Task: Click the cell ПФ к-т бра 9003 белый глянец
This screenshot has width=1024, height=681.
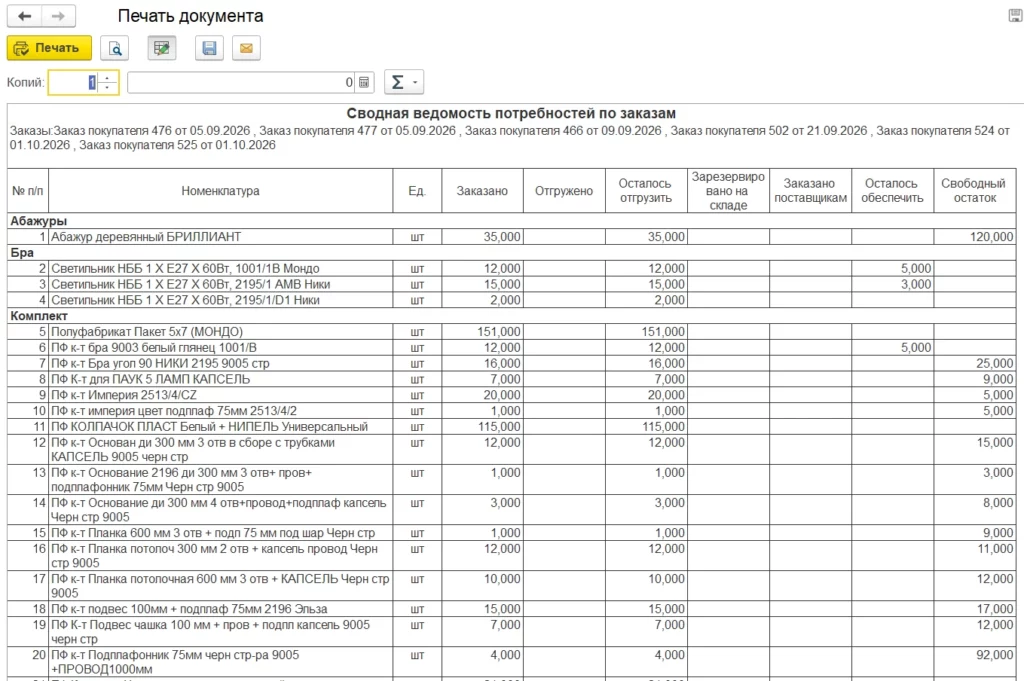Action: point(221,347)
